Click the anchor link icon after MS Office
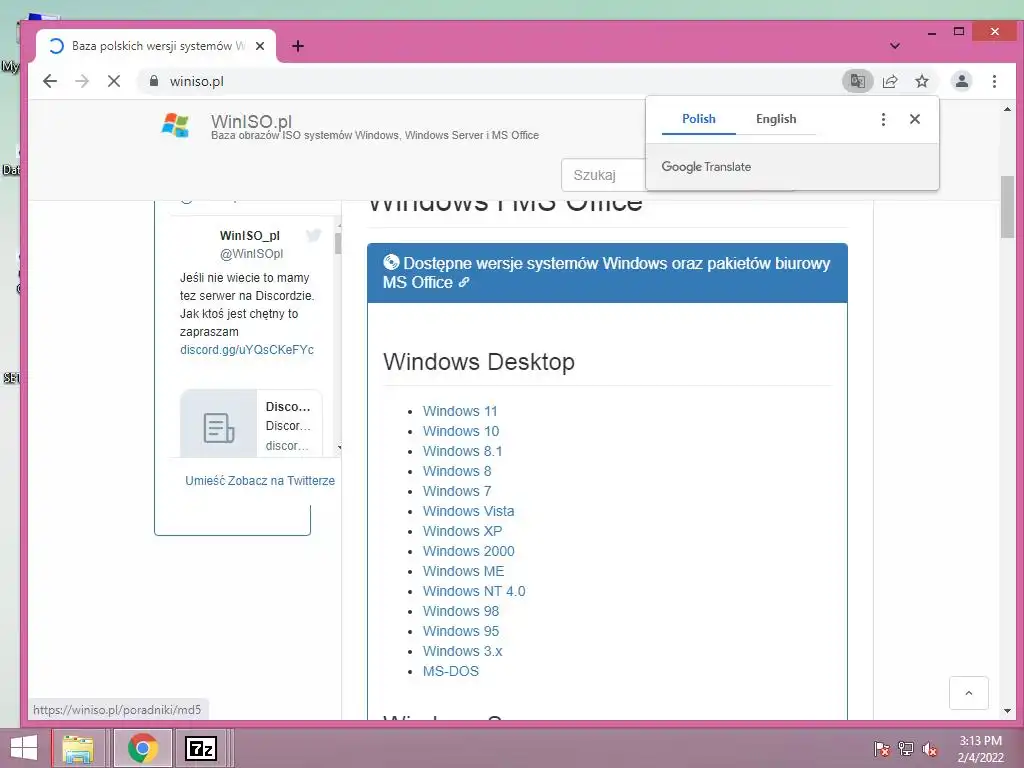 pyautogui.click(x=464, y=282)
